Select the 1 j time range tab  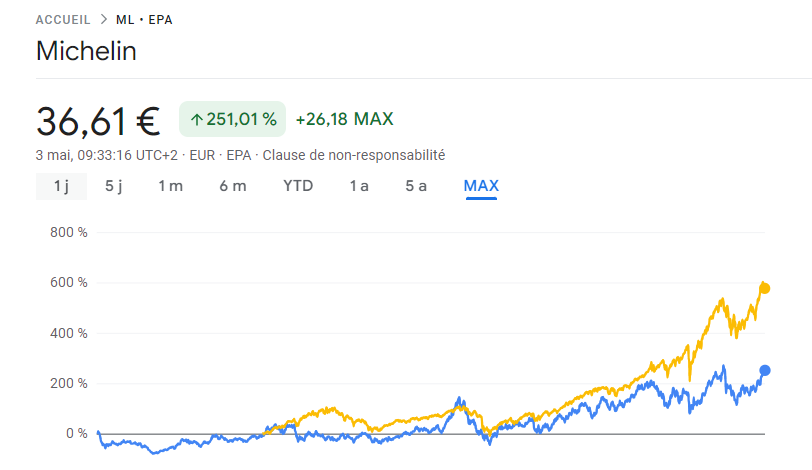(x=62, y=186)
